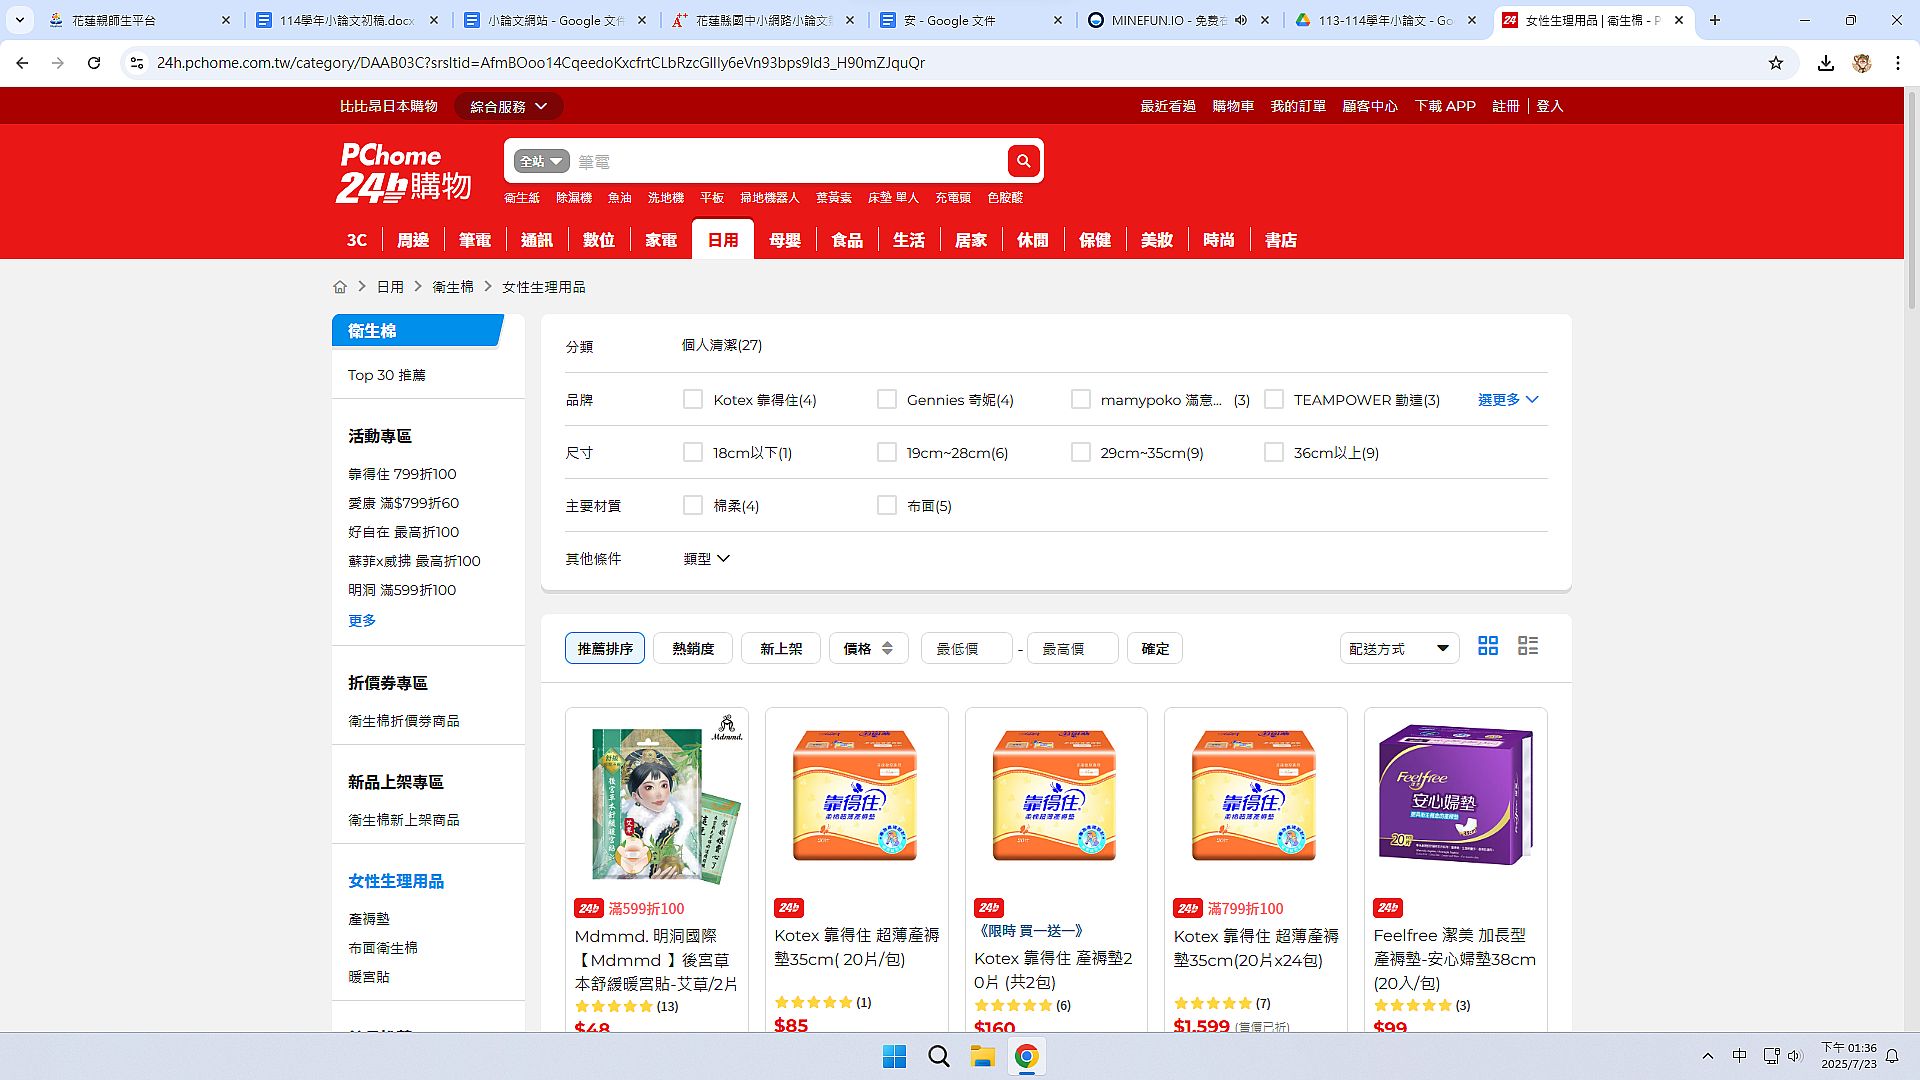Bookmark this page with star icon

1776,63
